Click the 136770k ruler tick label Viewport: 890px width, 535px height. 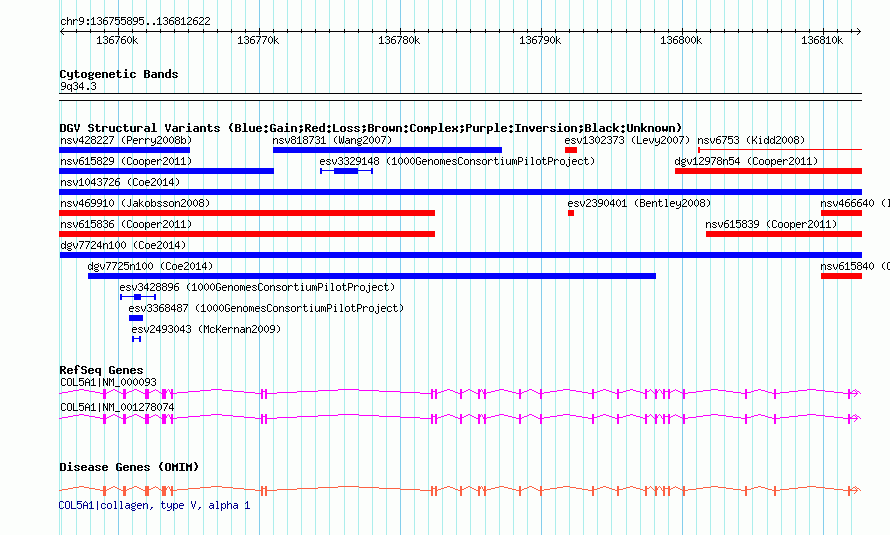258,40
